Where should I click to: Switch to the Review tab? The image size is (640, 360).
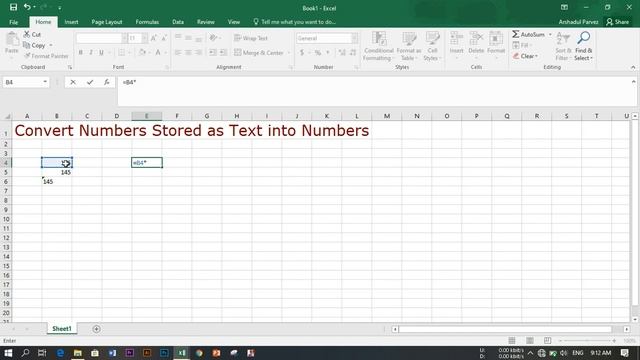(206, 22)
